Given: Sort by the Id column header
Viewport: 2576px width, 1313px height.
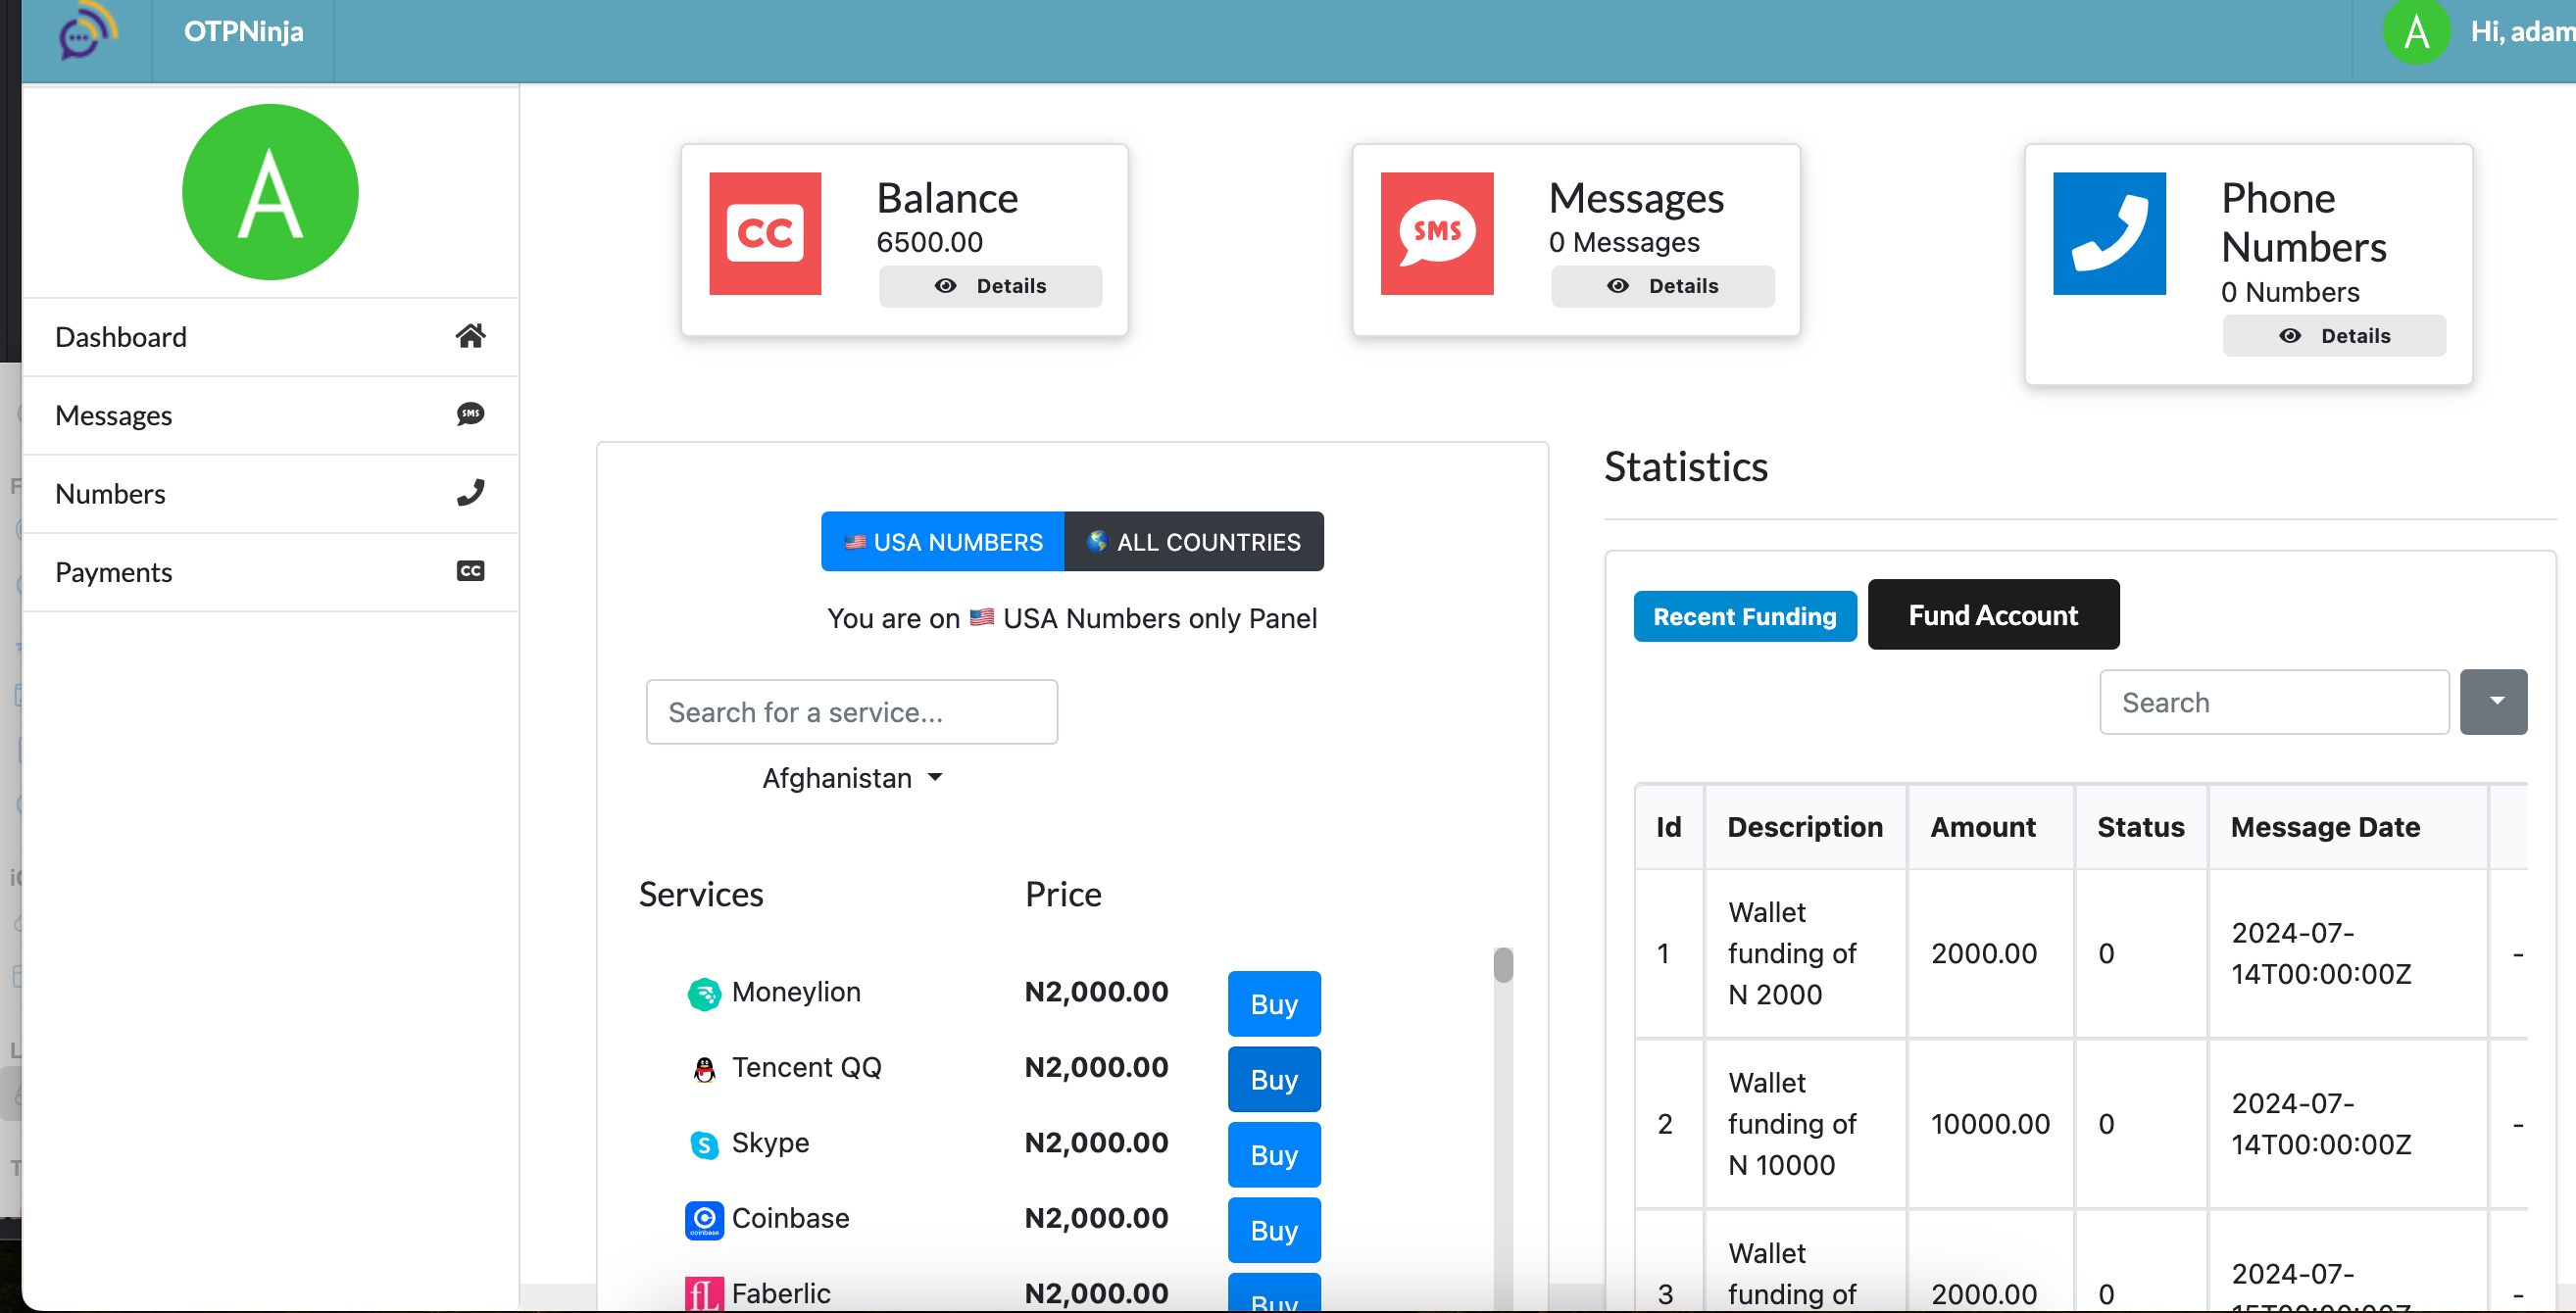Looking at the screenshot, I should coord(1669,827).
